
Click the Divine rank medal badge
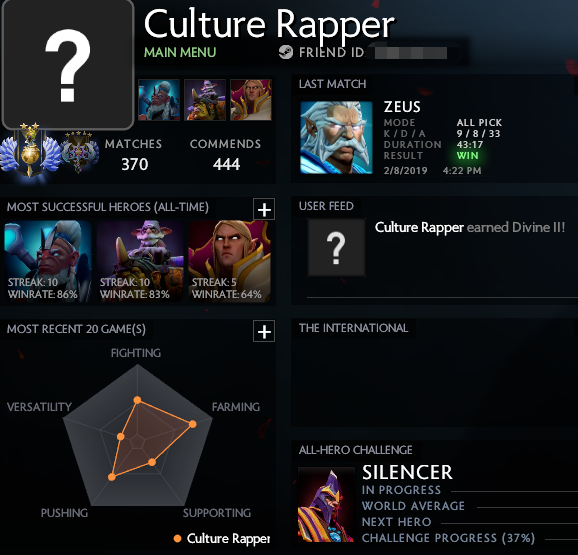point(30,150)
